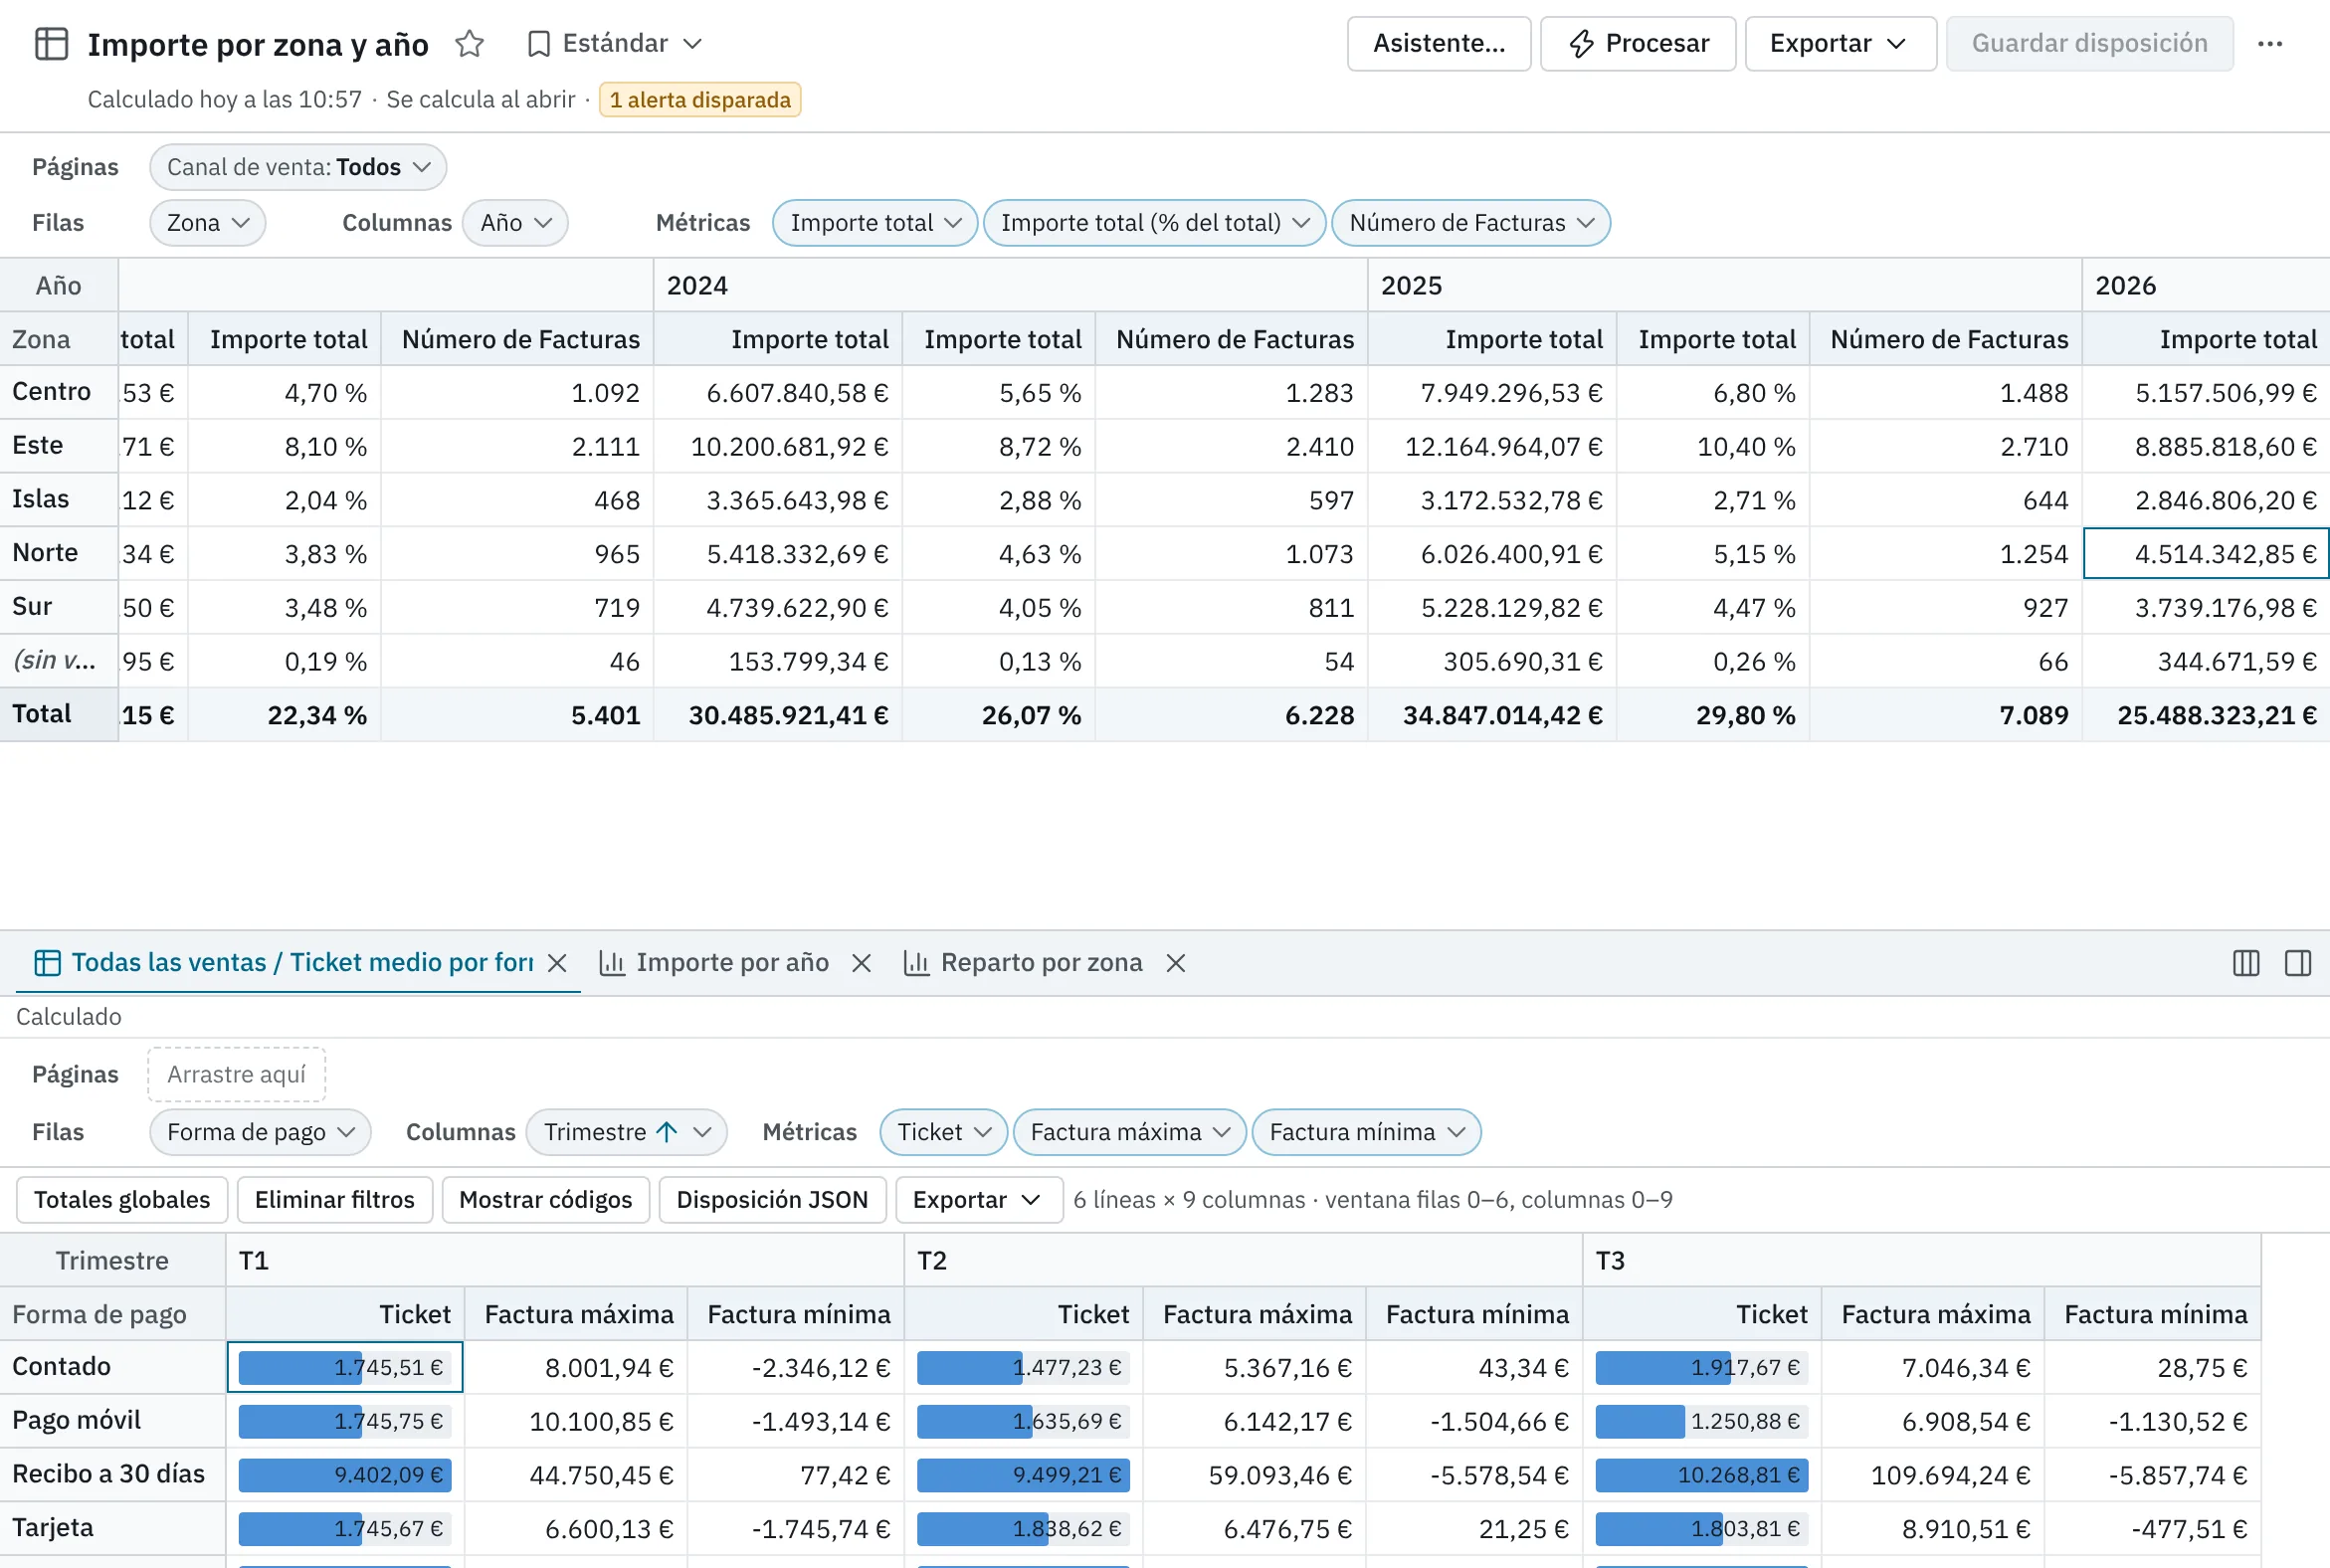
Task: Switch to Reparto por zona tab
Action: [x=1023, y=963]
